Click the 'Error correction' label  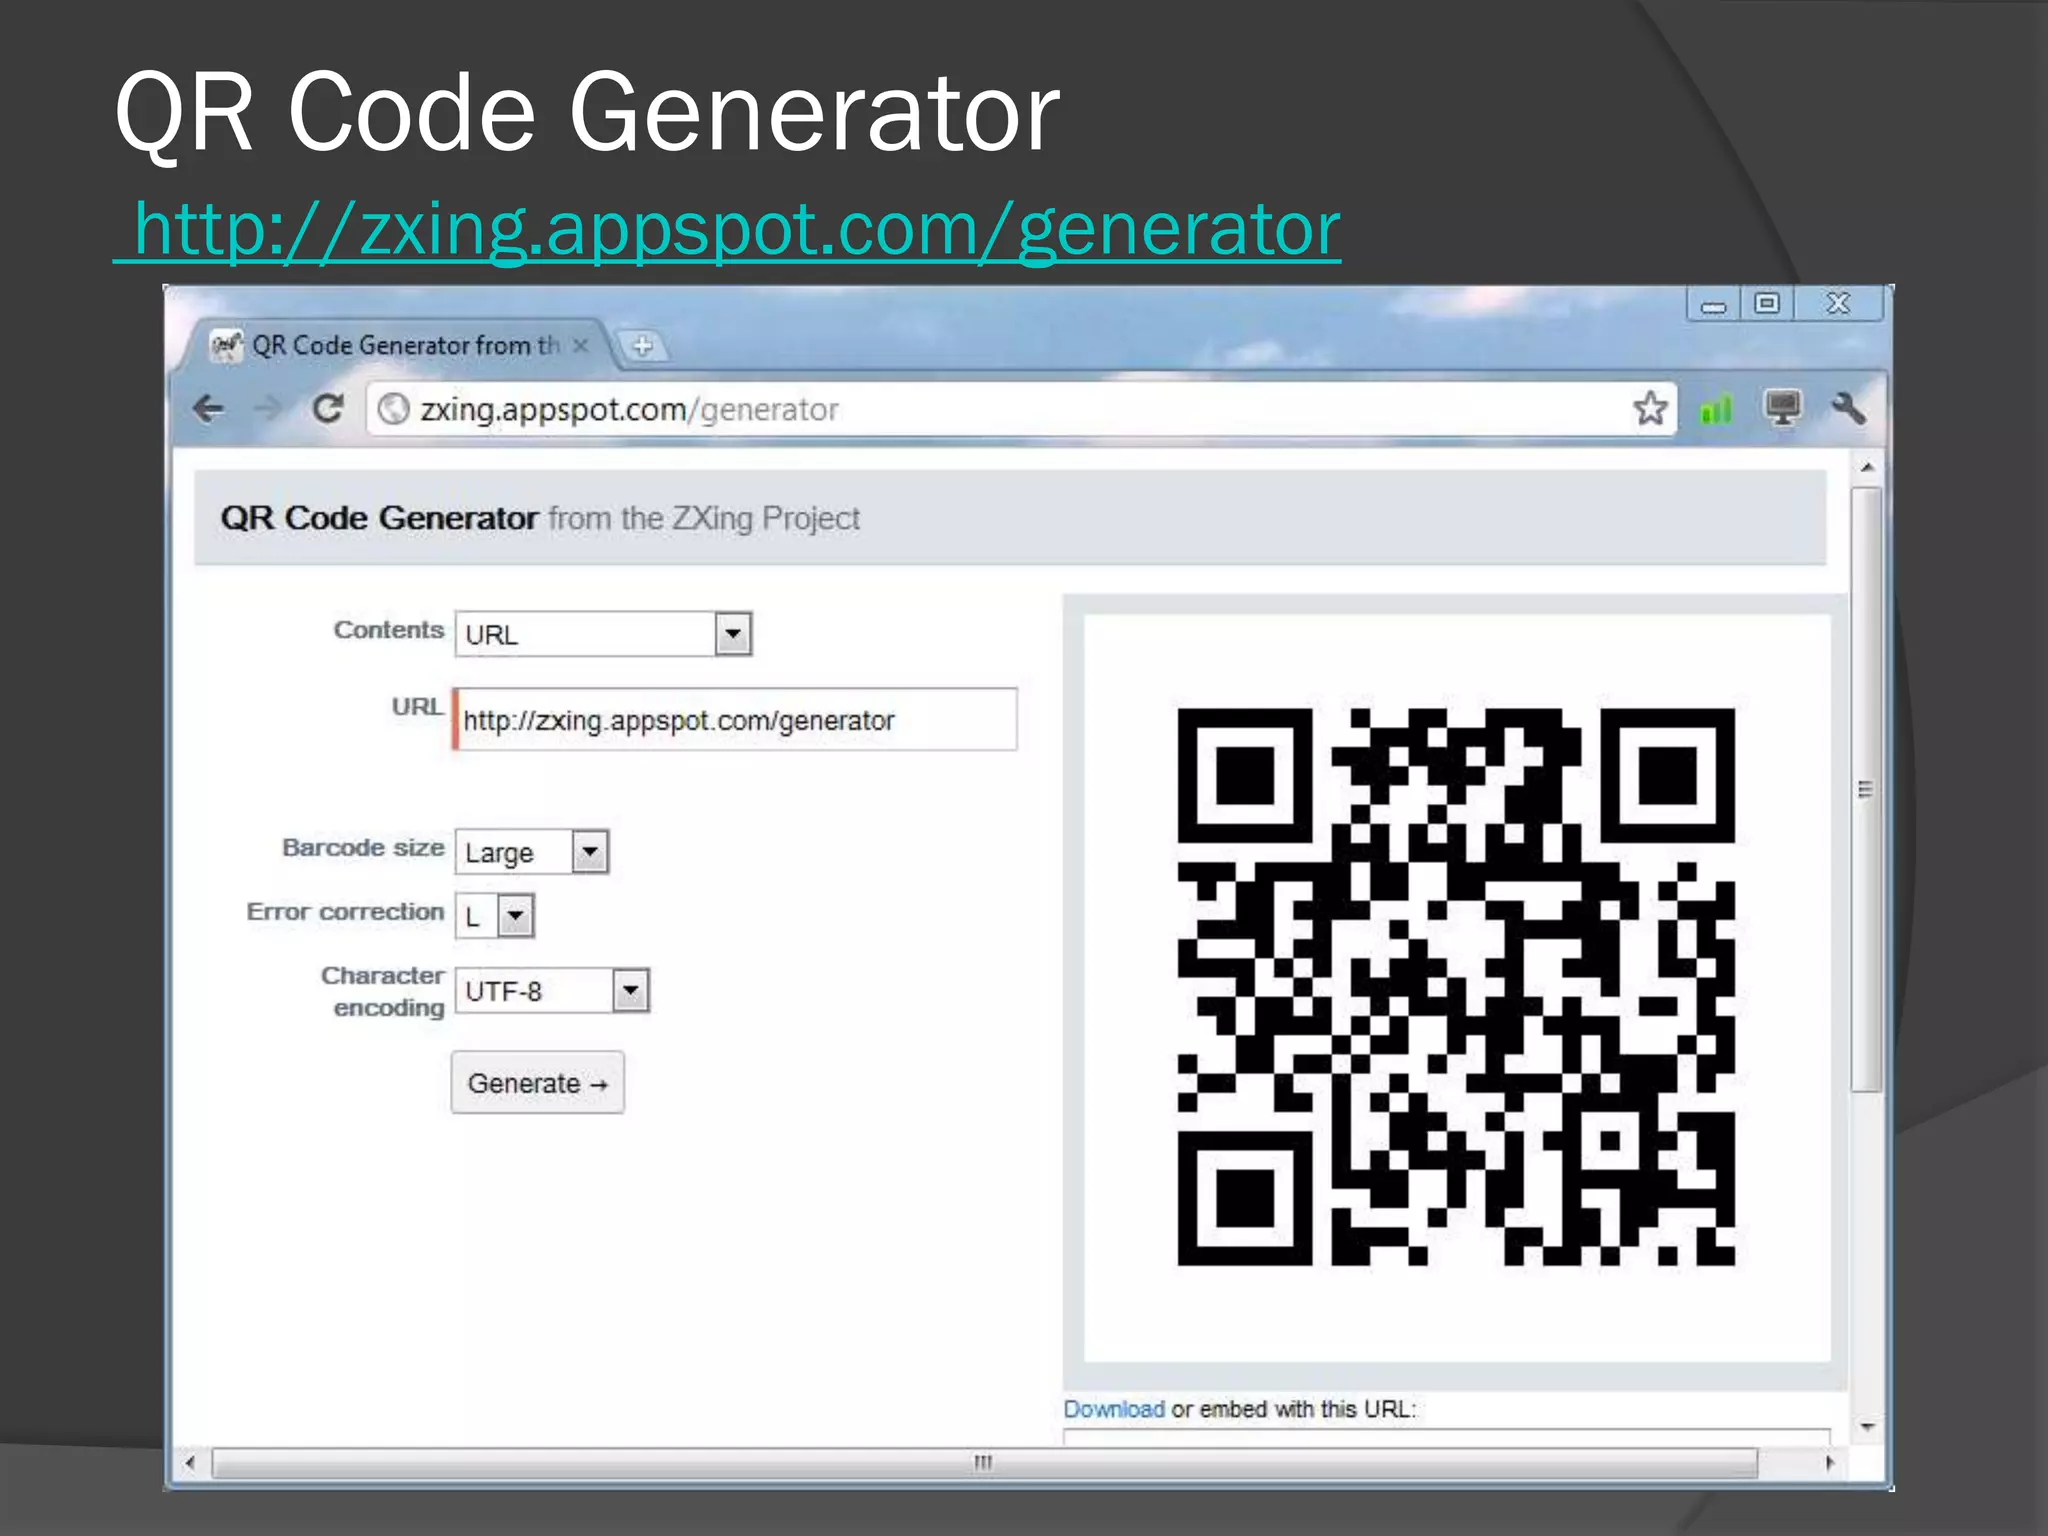click(x=345, y=912)
